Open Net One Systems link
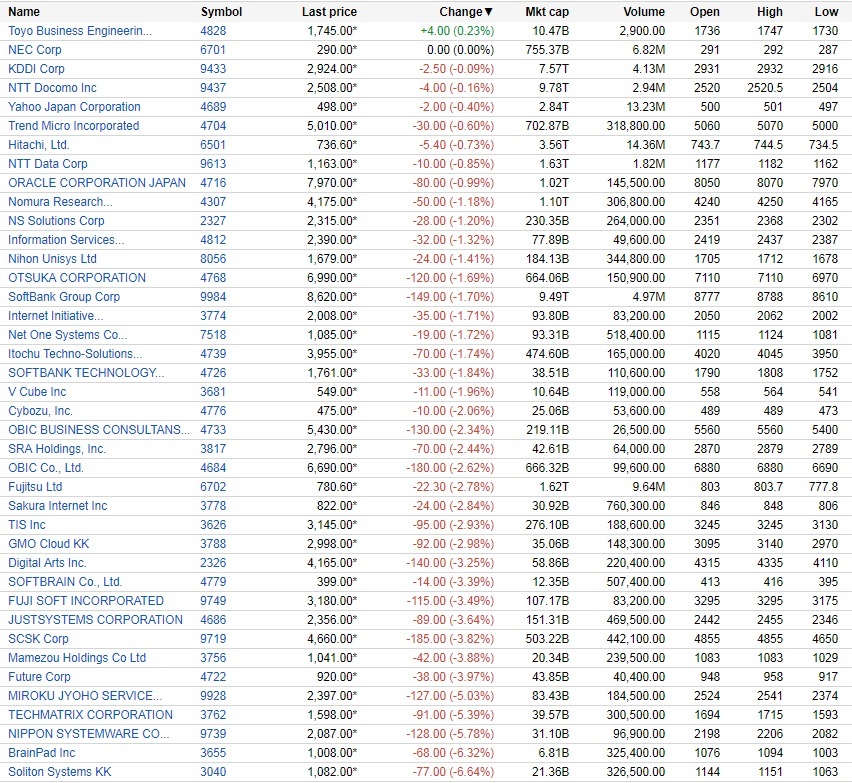Viewport: 852px width, 783px height. 68,335
